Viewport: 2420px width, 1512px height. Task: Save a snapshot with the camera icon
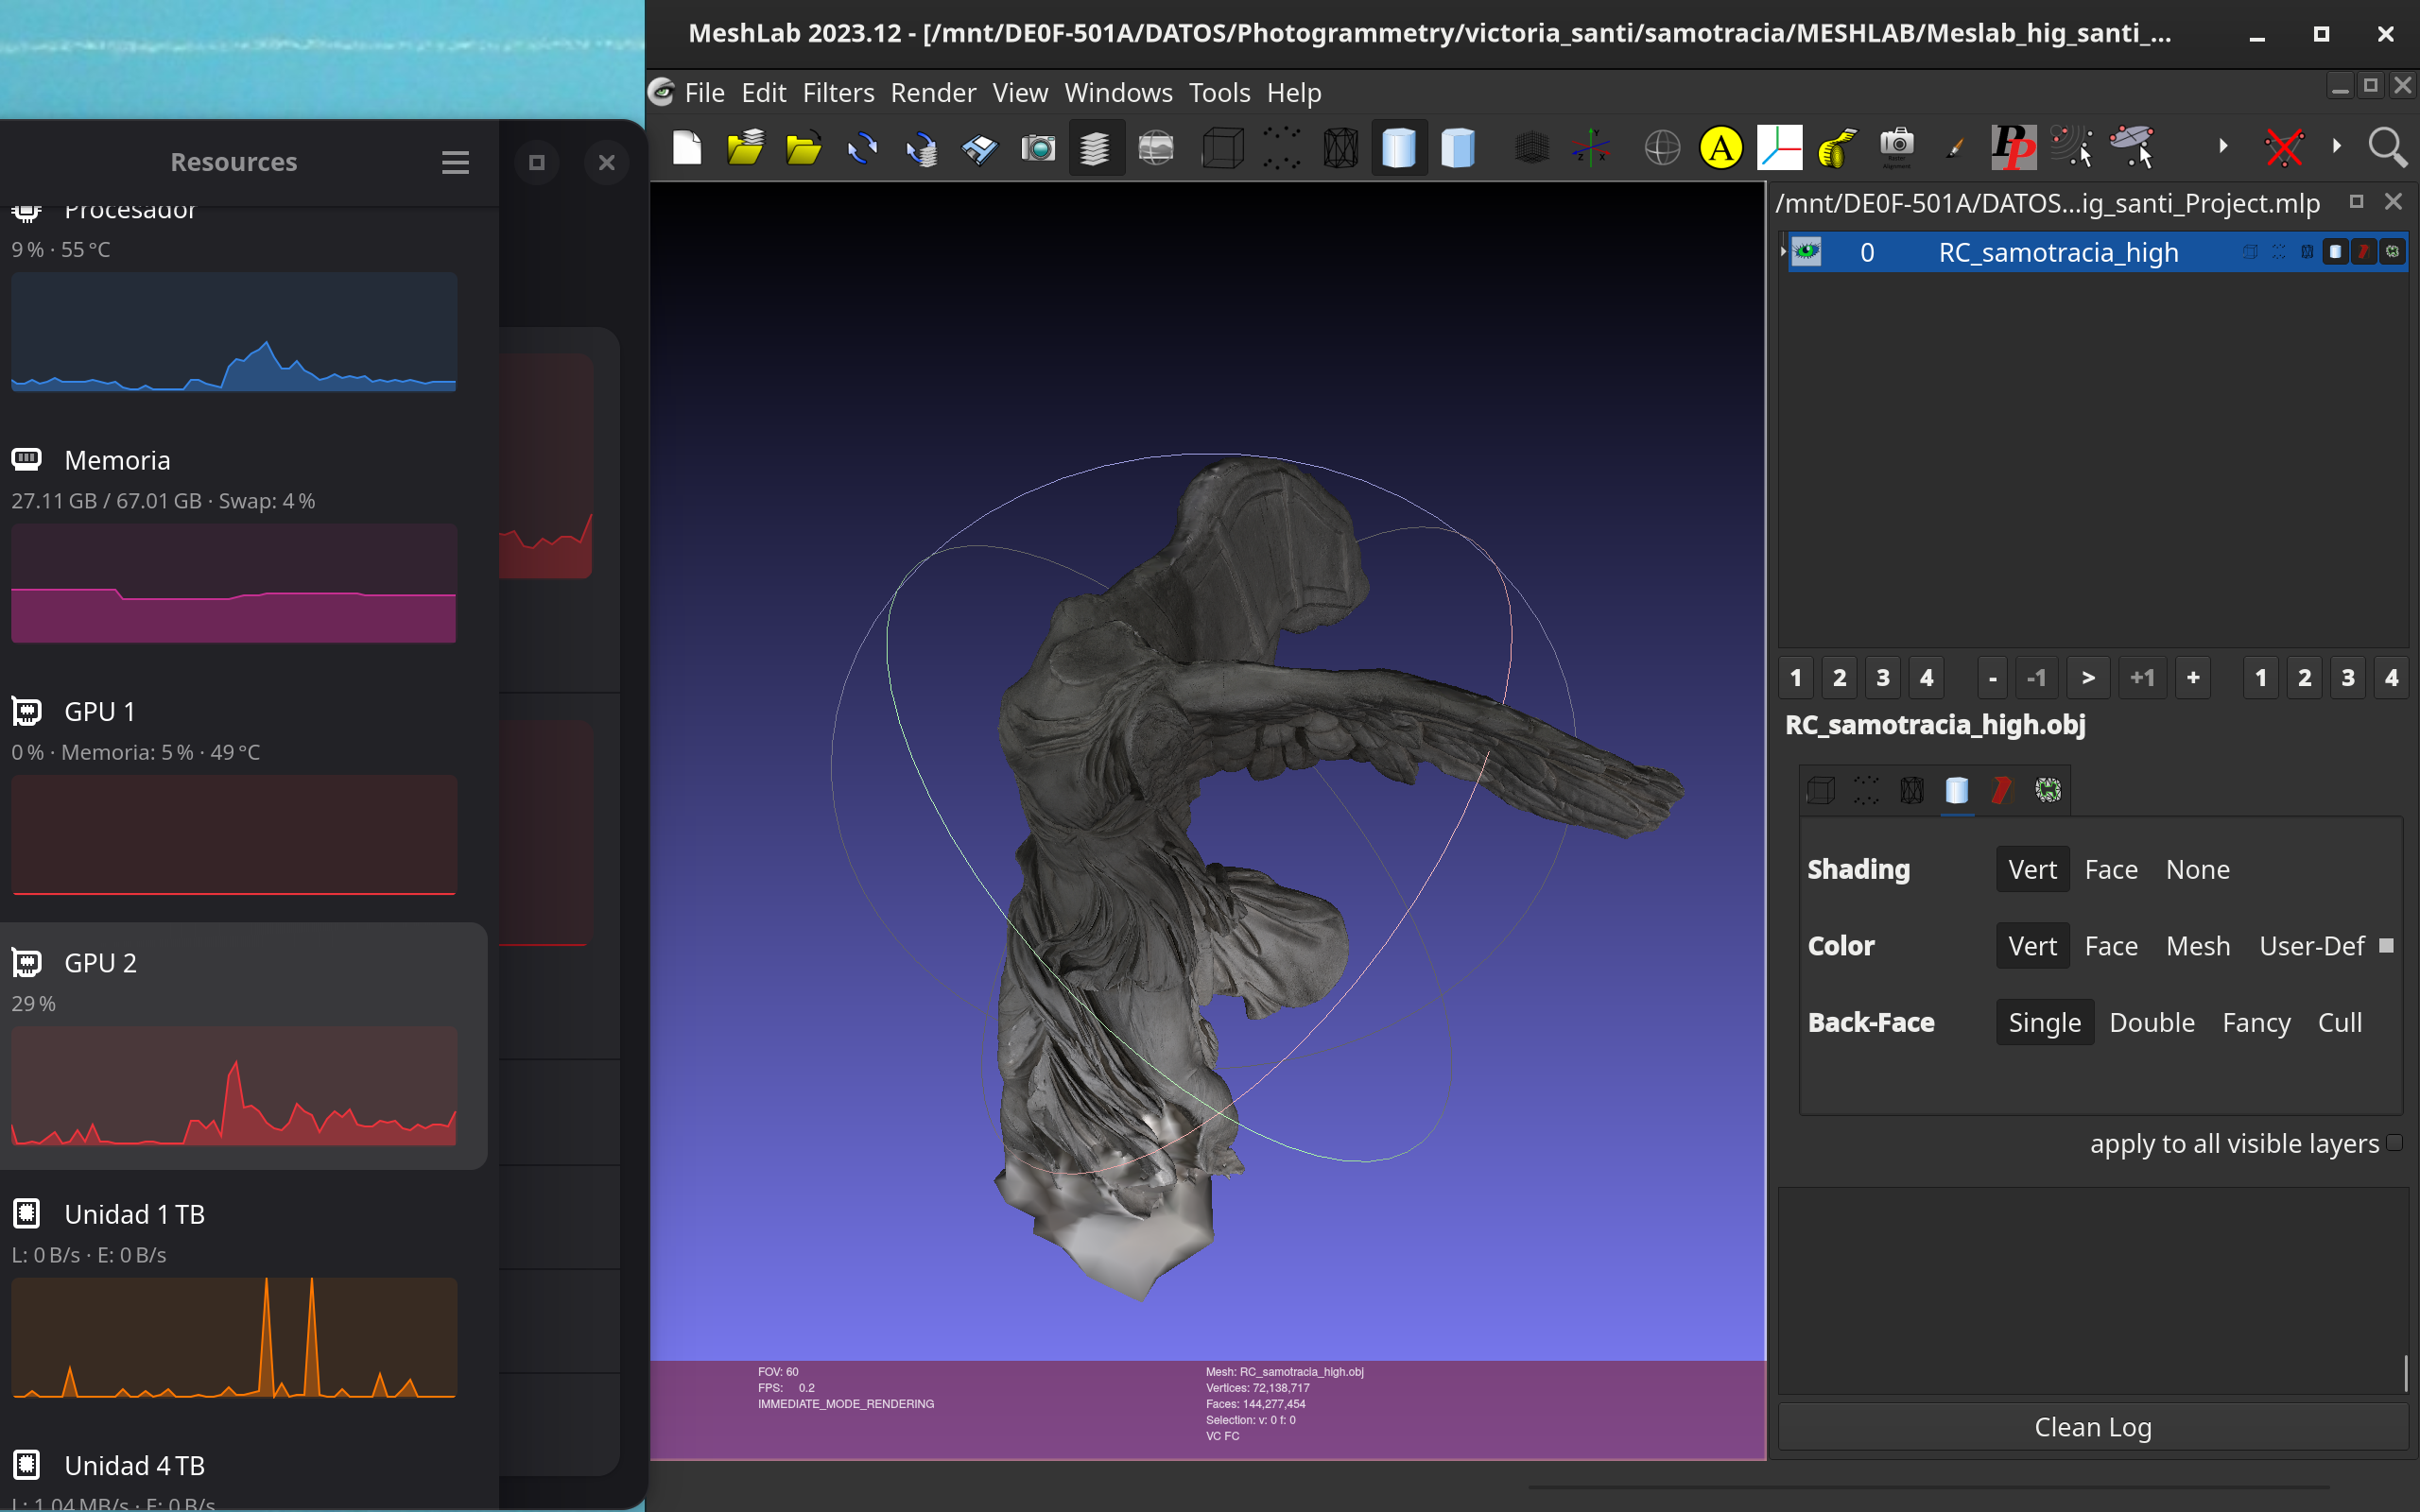point(1038,148)
